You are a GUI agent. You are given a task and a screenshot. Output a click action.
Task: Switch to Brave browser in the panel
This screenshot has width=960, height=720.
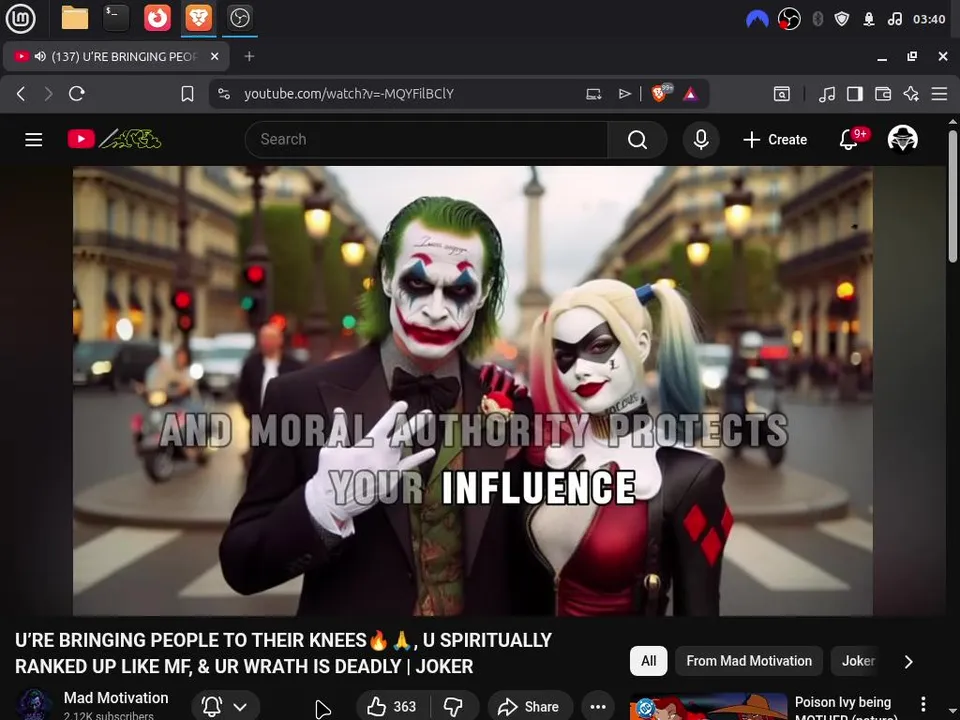pos(198,18)
